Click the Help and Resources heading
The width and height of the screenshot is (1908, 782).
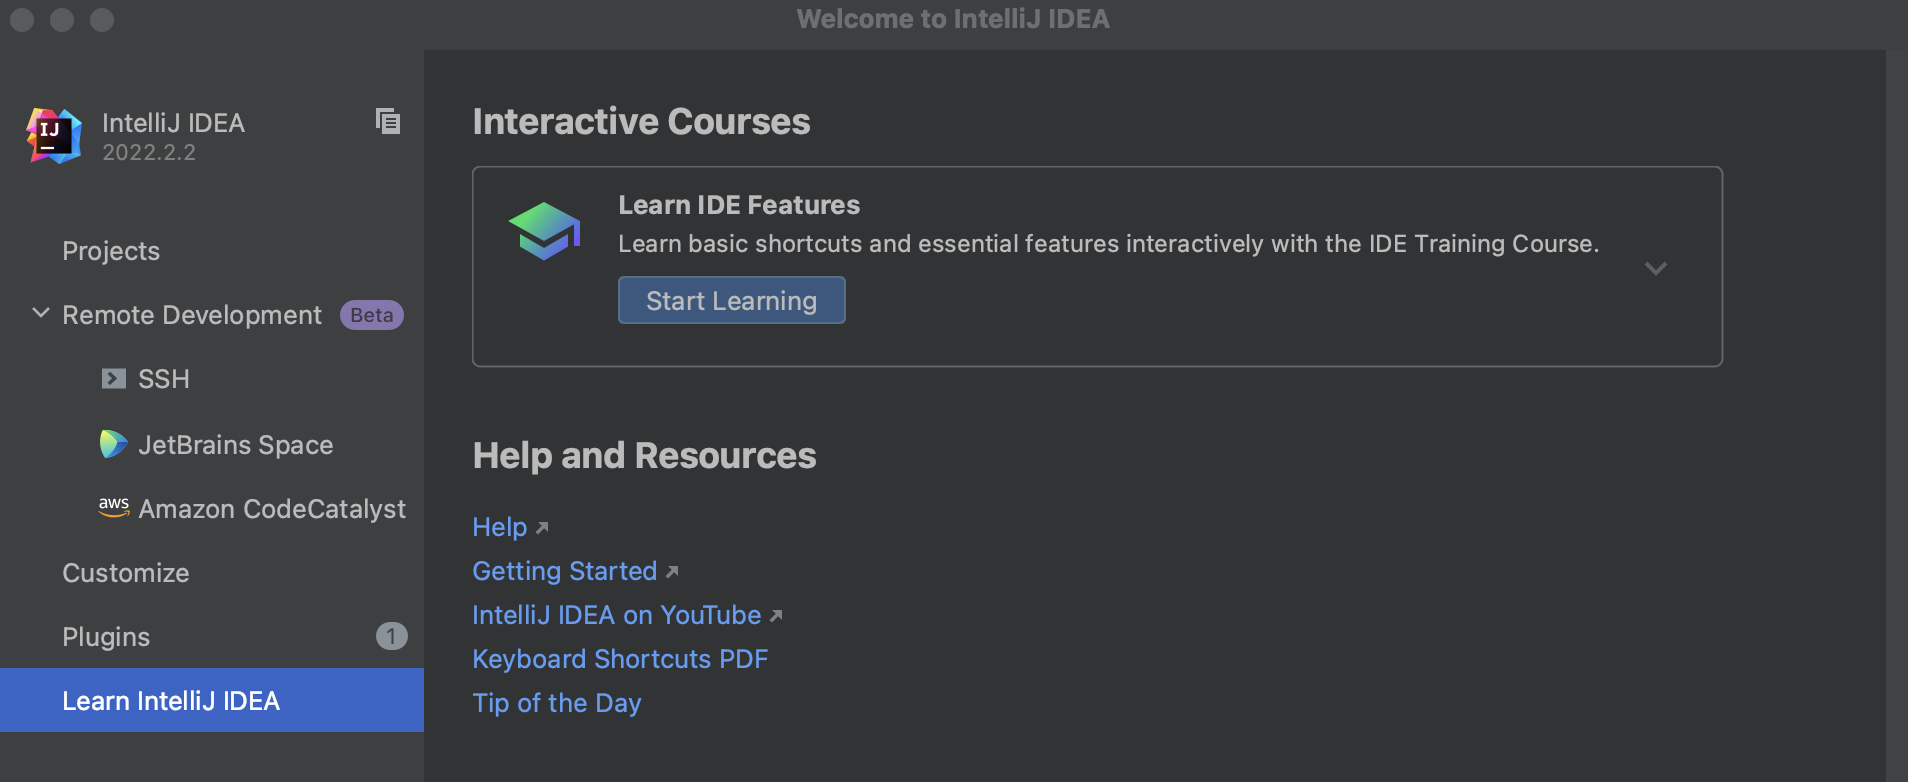pyautogui.click(x=644, y=456)
